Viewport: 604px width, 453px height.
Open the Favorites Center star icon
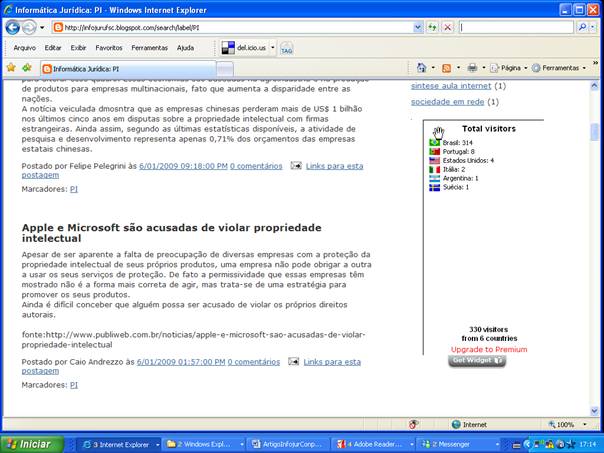click(10, 67)
